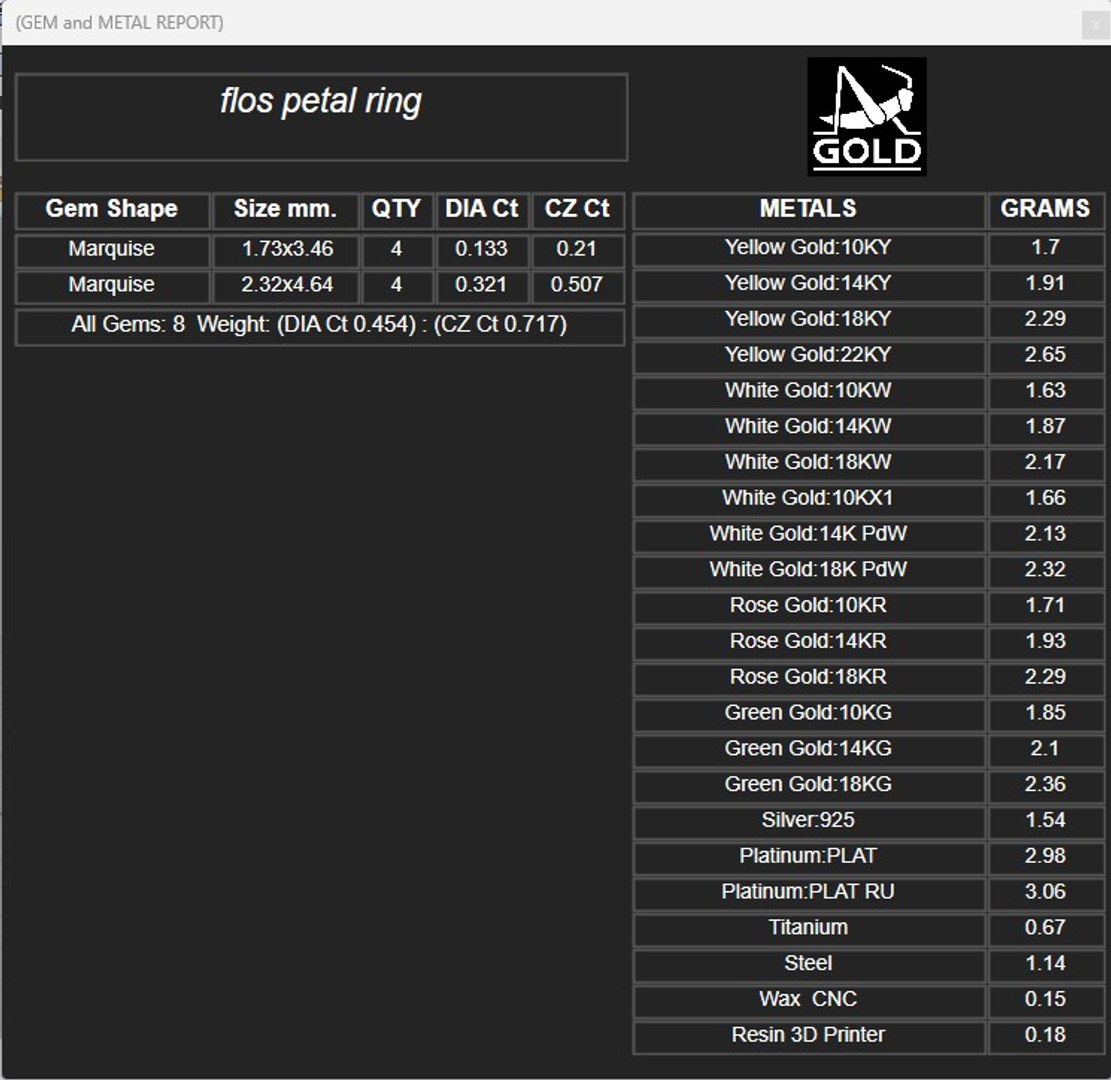The image size is (1111, 1080).
Task: Select the Size mm. column header
Action: point(286,210)
